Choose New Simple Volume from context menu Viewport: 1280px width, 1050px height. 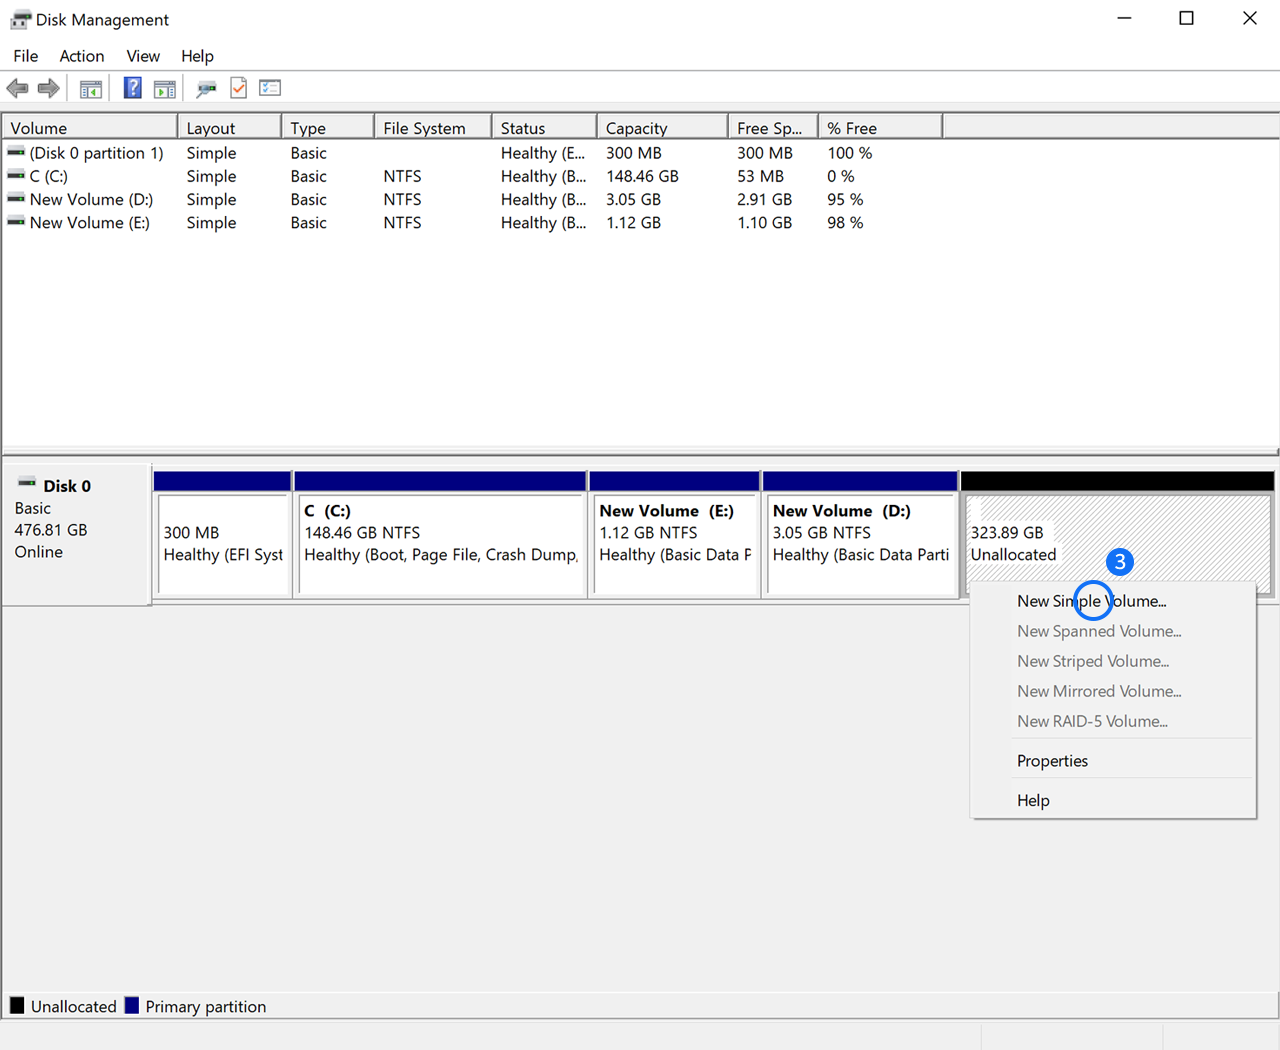[x=1091, y=601]
